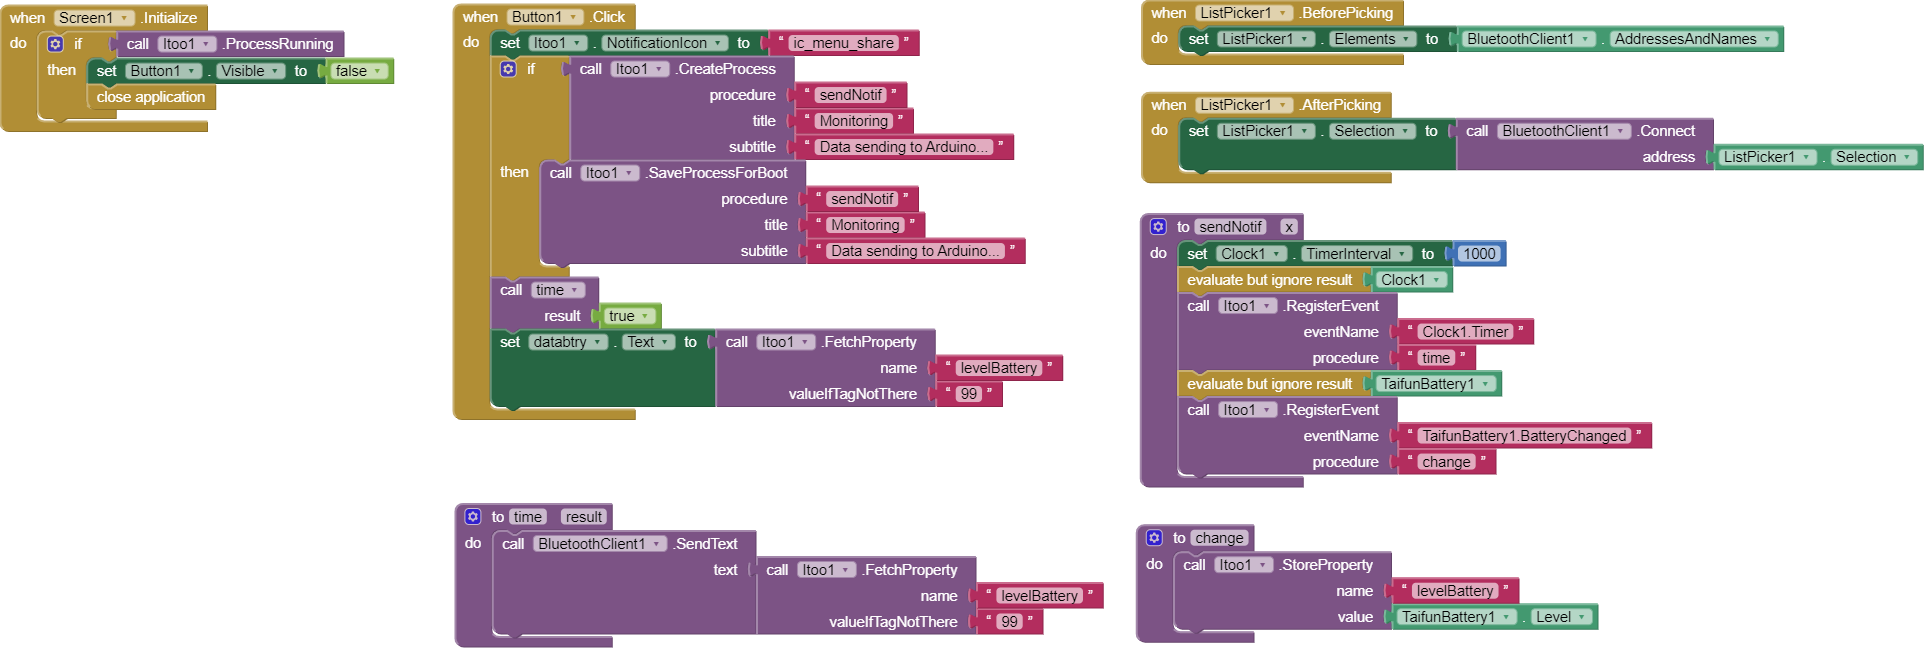Open the AddressesAndNames property dropdown

[1693, 39]
